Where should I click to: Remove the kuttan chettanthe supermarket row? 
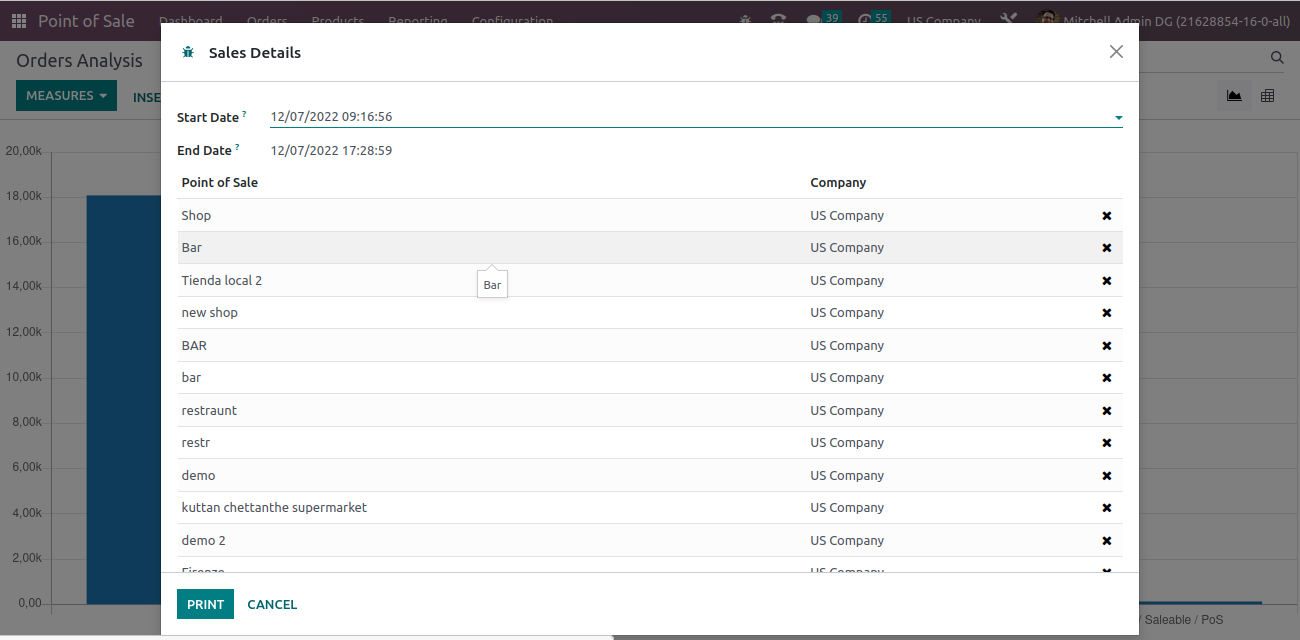(1107, 508)
